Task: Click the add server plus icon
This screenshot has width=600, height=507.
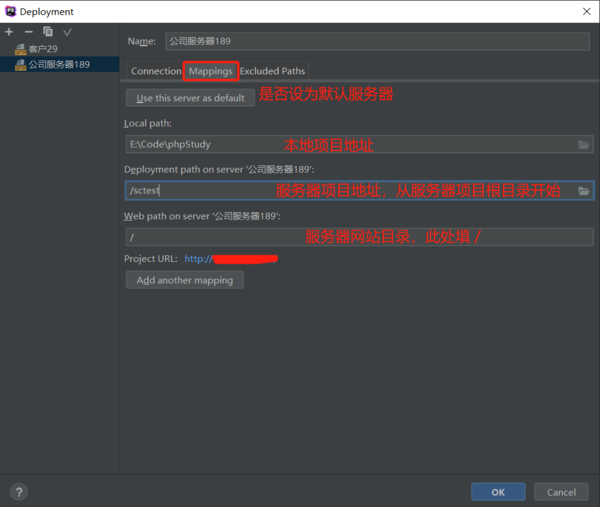Action: pos(9,32)
